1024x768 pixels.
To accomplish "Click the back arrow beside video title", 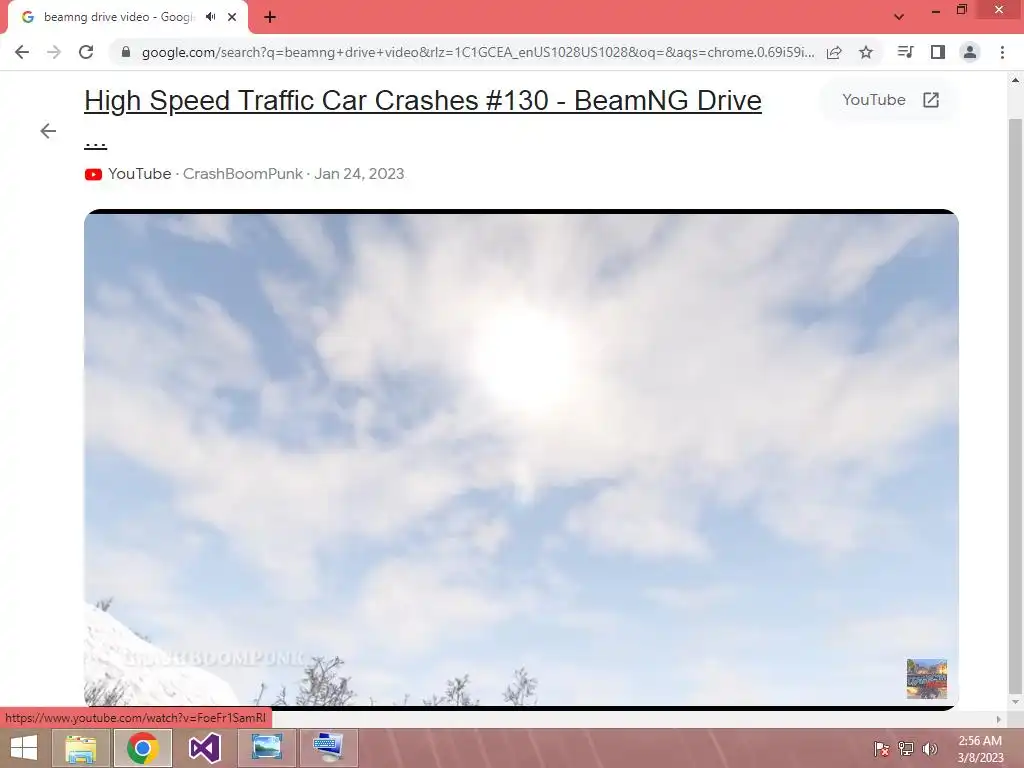I will [x=48, y=131].
